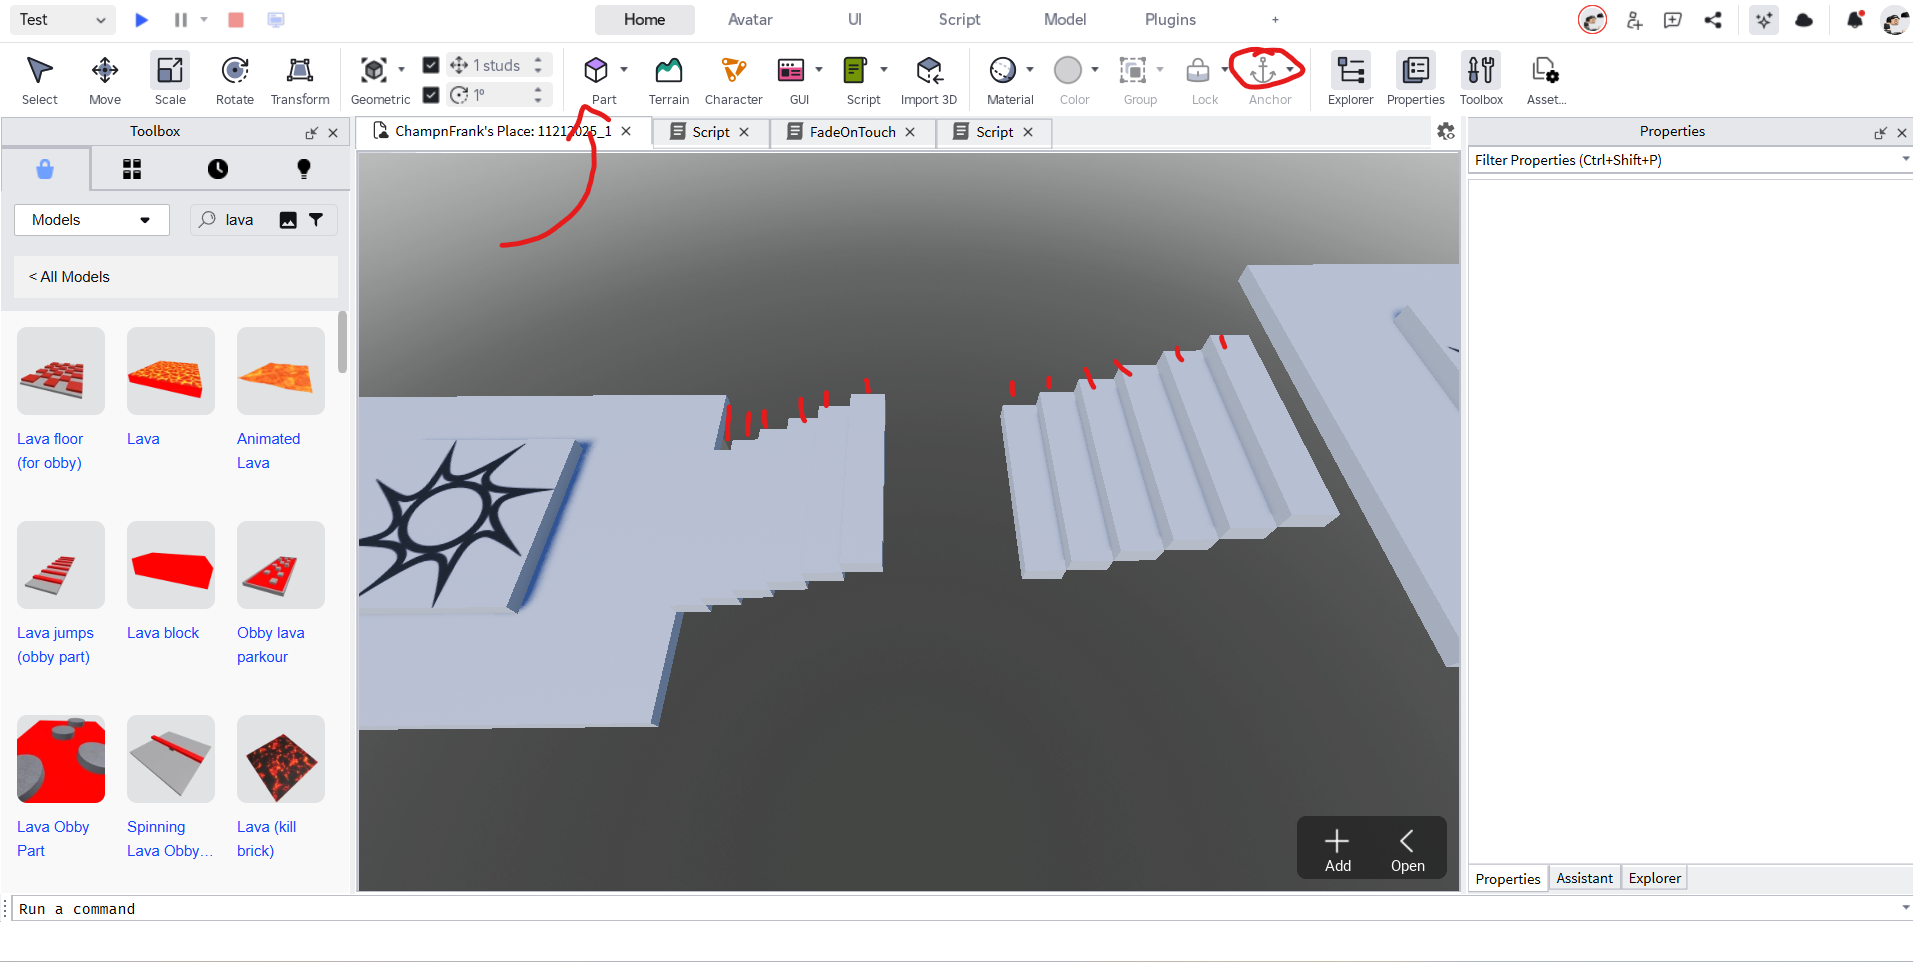Insert a Character into the place
The width and height of the screenshot is (1913, 962).
(x=732, y=78)
